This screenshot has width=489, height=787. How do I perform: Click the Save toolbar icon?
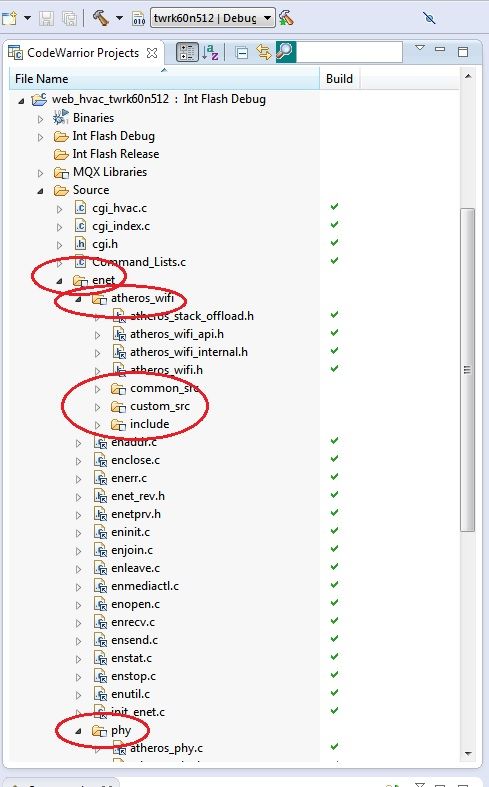(47, 19)
